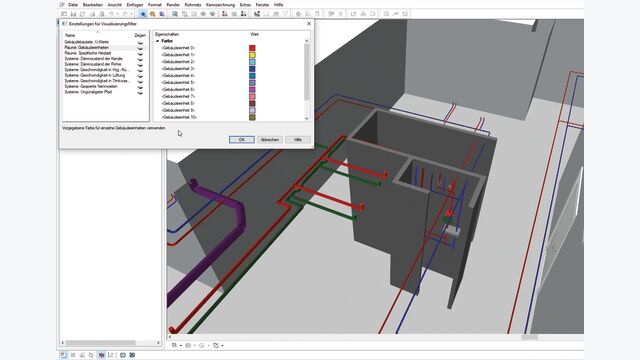Click the first icon in the top toolbar
The image size is (640, 360).
click(64, 14)
